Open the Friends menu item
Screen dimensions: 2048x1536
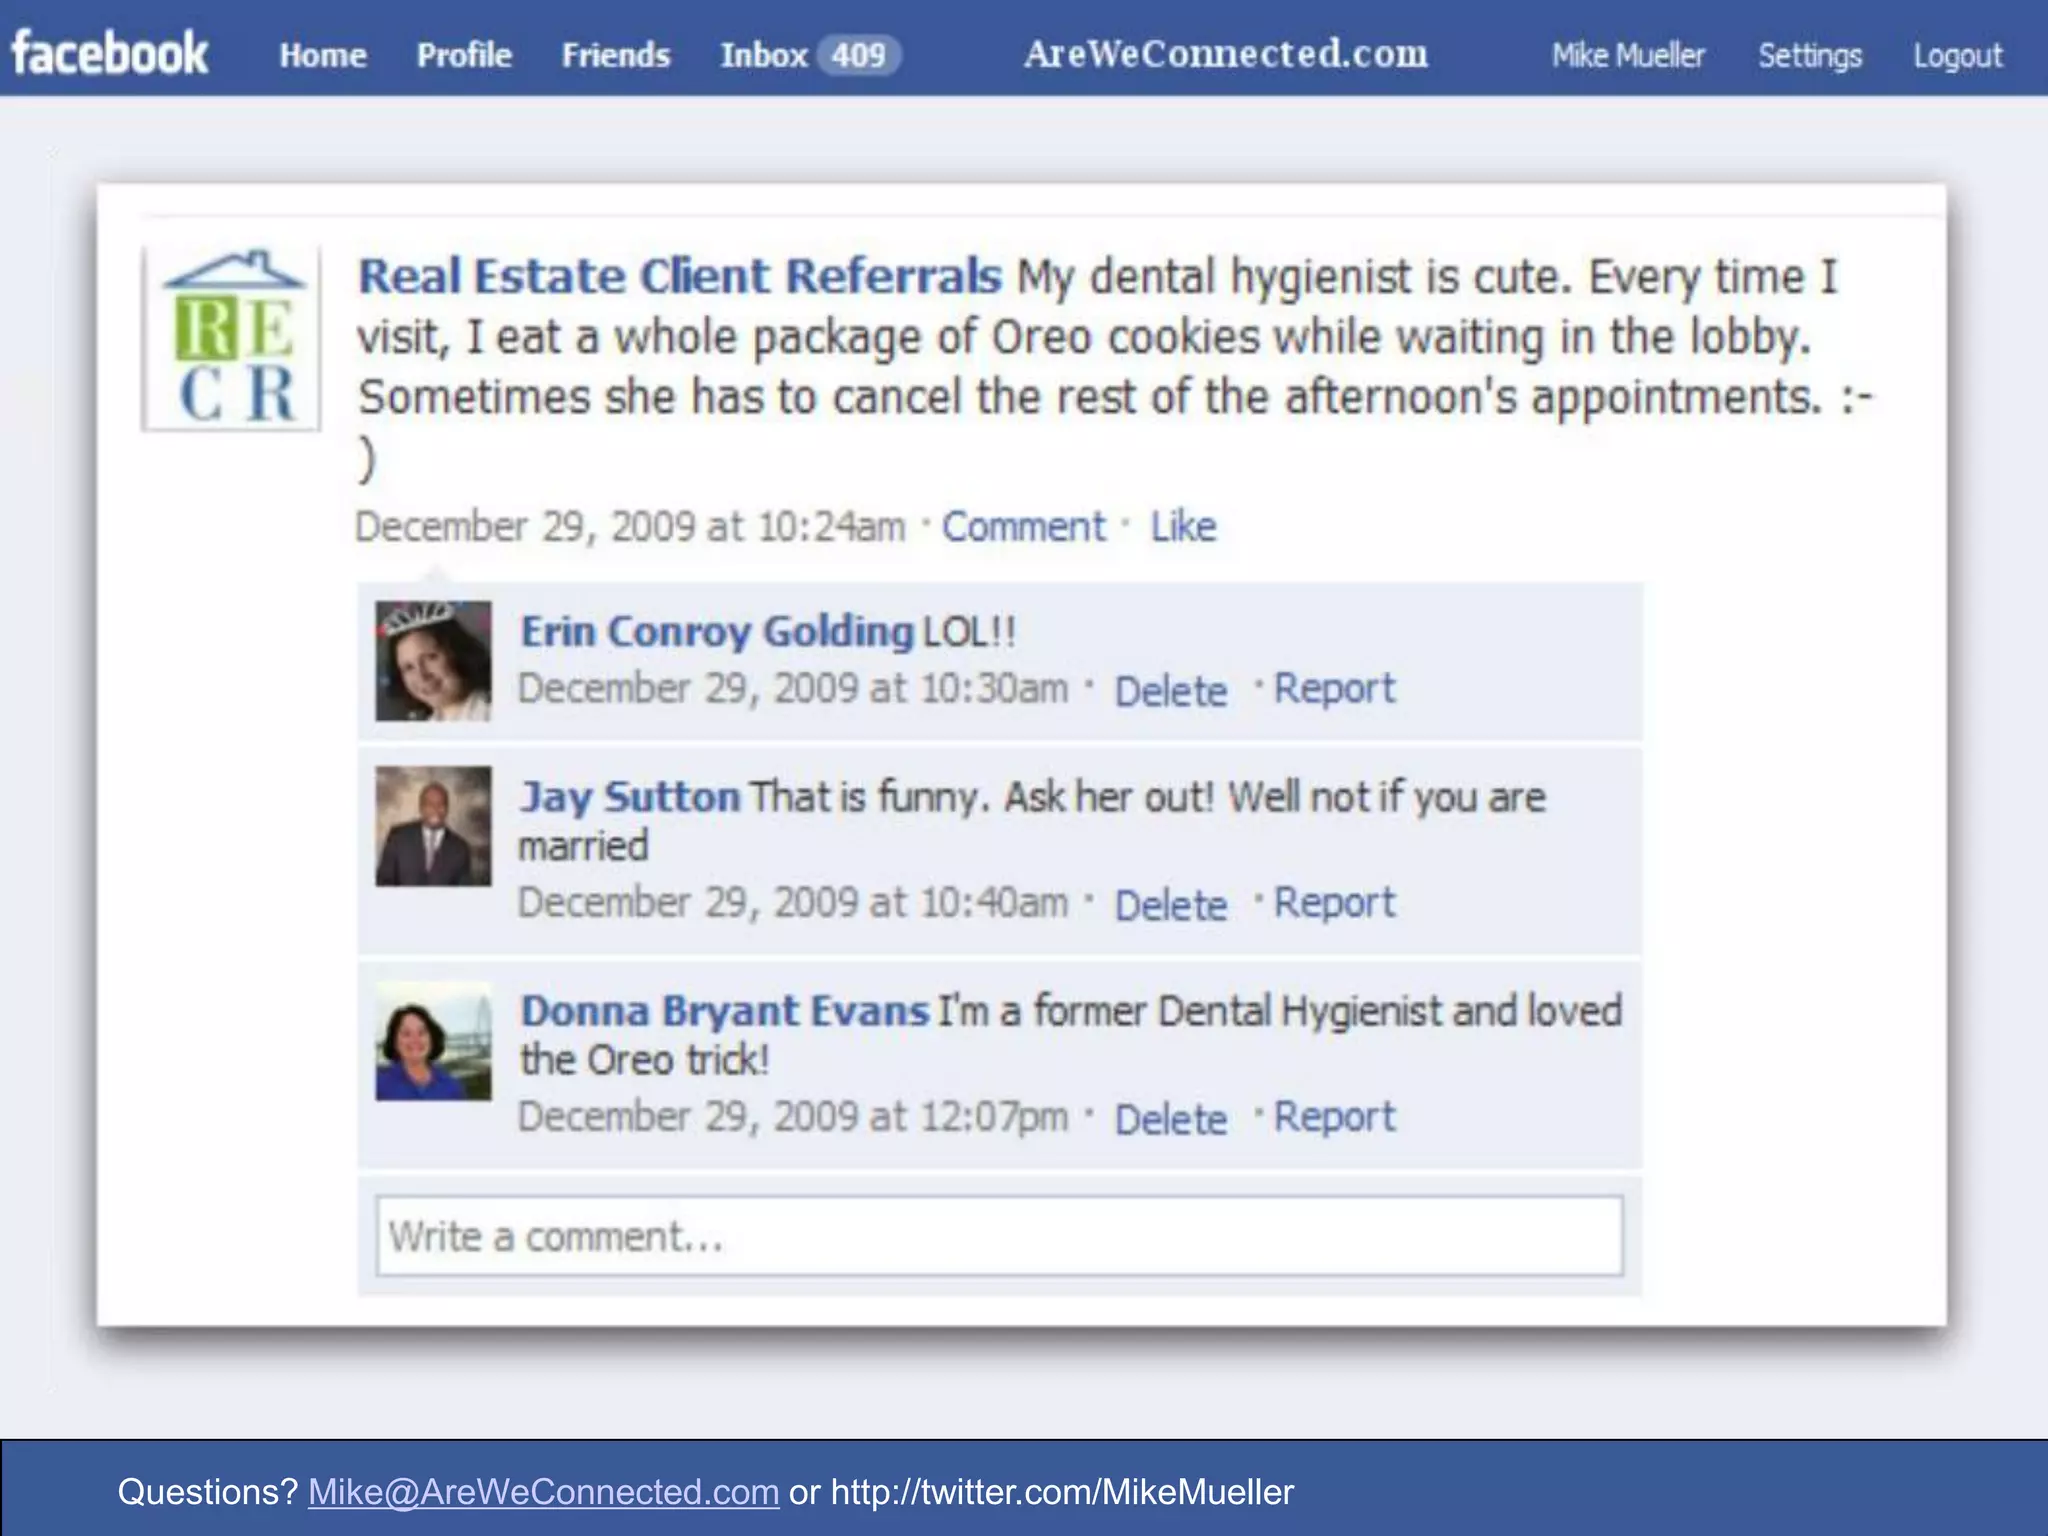(615, 55)
